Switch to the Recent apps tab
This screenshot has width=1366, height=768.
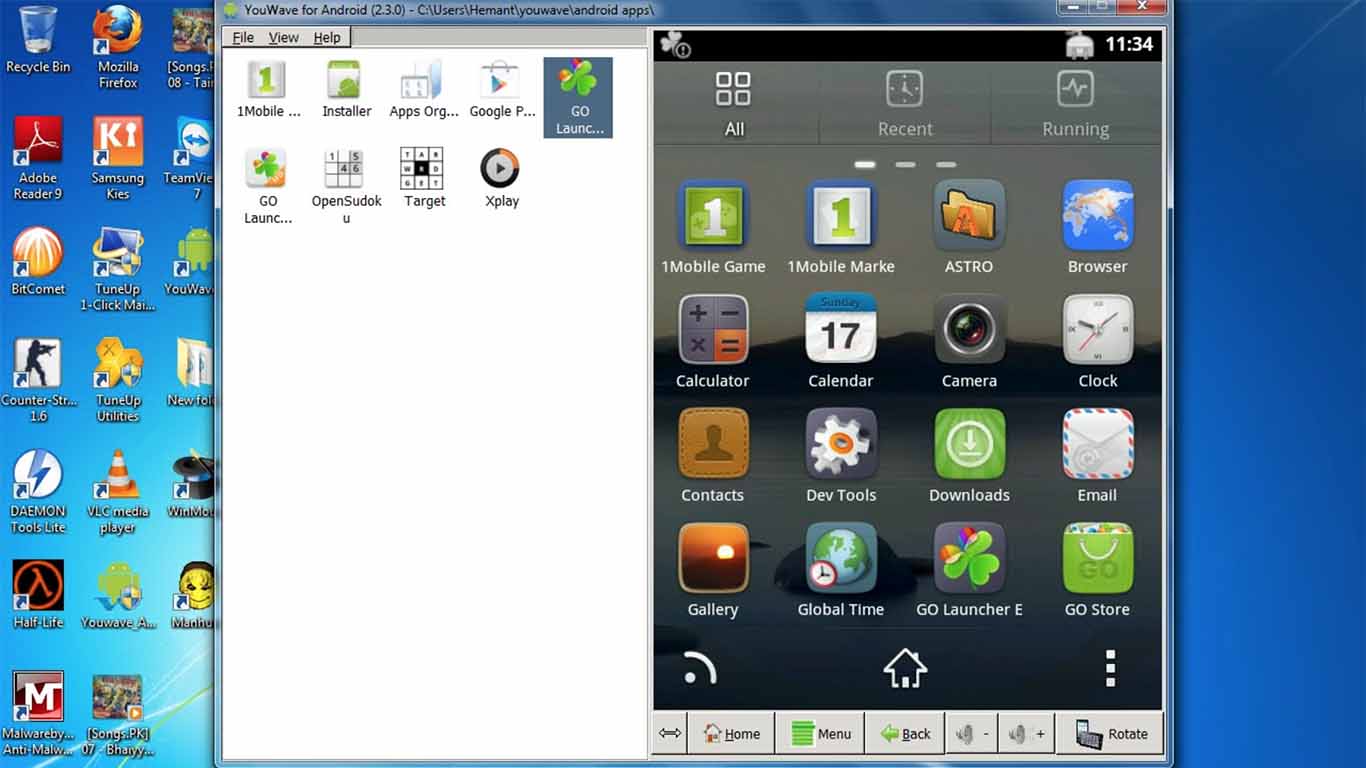coord(905,104)
